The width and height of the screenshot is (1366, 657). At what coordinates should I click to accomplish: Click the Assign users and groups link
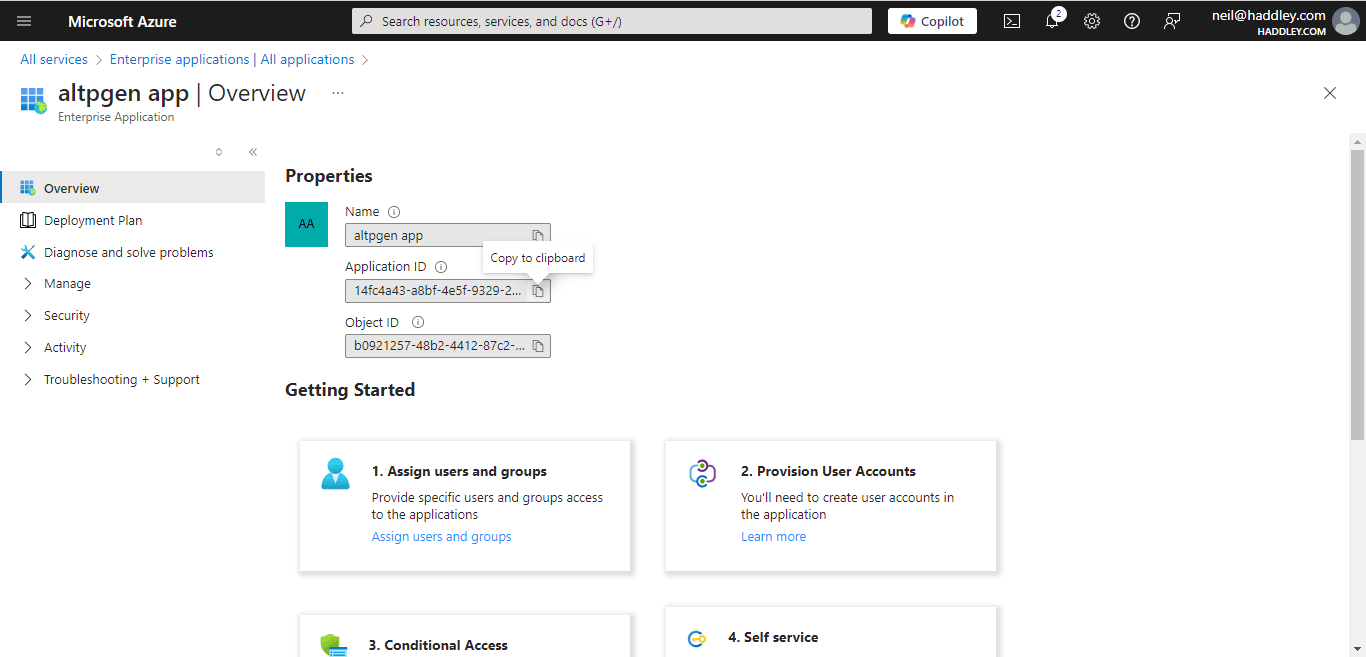click(x=441, y=537)
